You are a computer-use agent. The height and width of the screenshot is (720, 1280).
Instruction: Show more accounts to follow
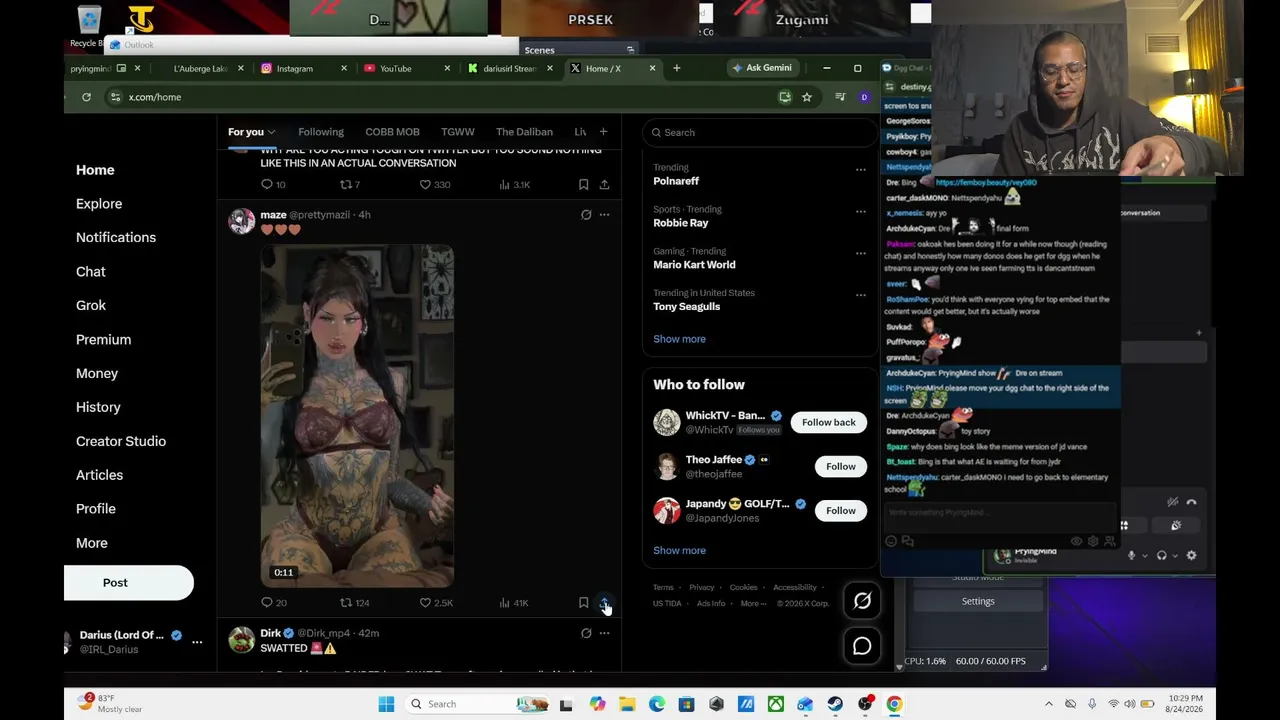tap(679, 550)
